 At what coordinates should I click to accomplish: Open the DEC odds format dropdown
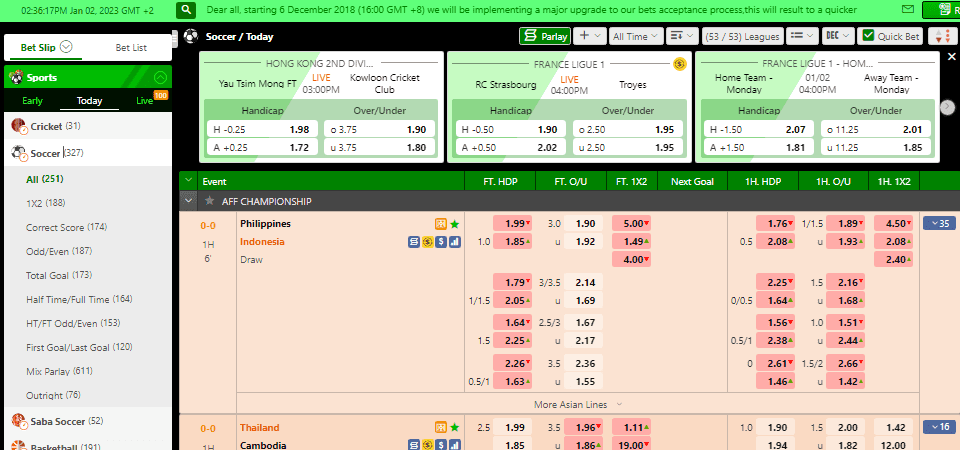(x=838, y=36)
